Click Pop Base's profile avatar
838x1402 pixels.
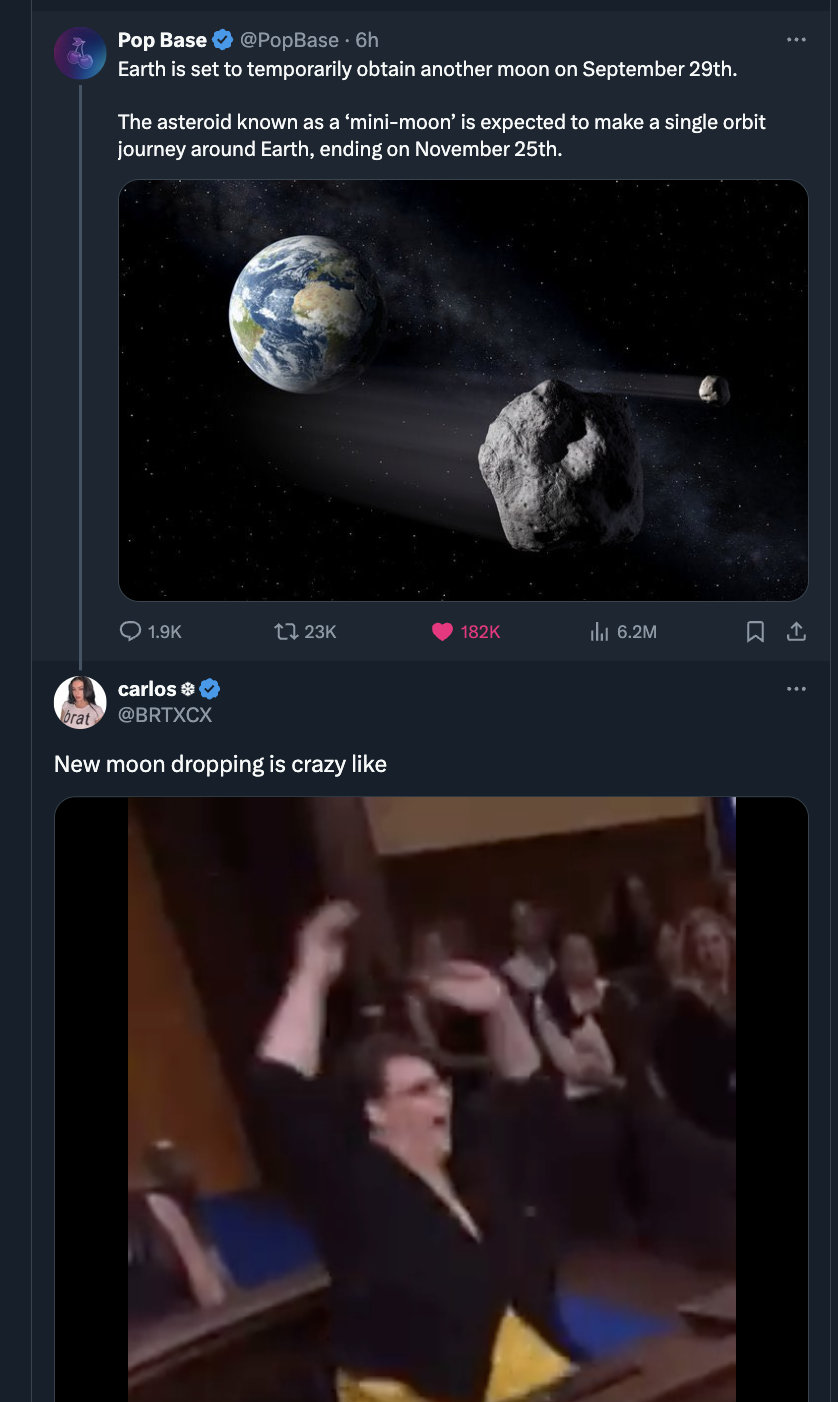(79, 53)
